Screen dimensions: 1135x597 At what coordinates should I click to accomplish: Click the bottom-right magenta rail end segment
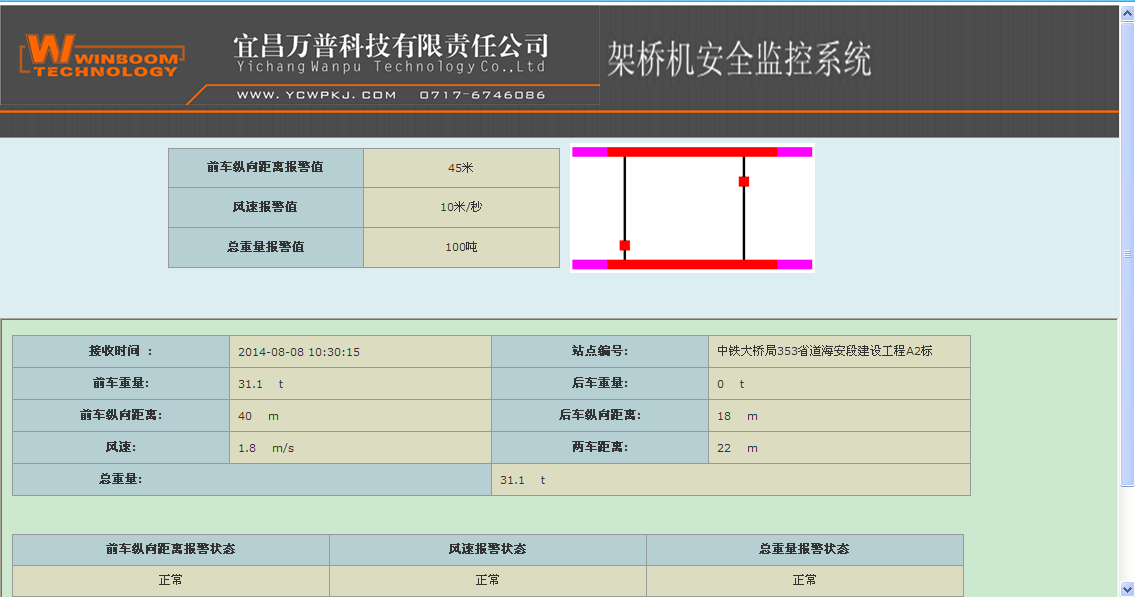coord(795,264)
